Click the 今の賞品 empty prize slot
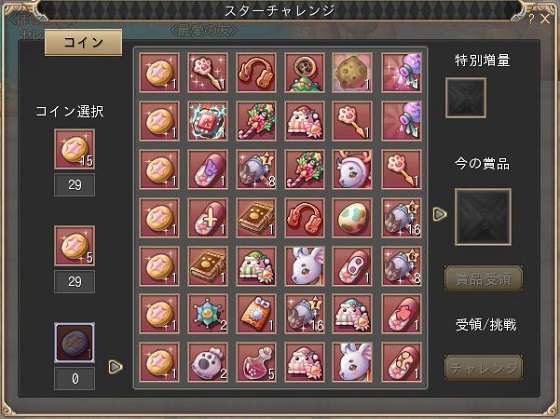The image size is (560, 419). click(x=483, y=217)
